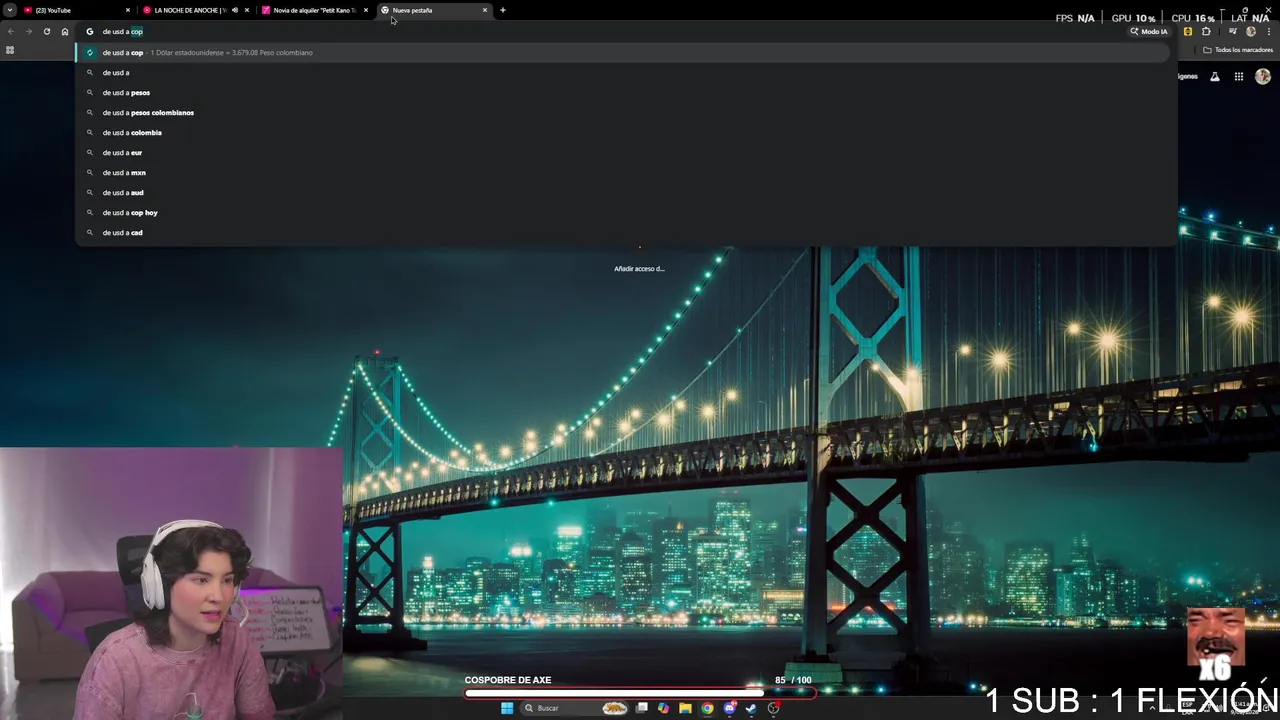This screenshot has width=1280, height=720.
Task: Activate the Modo IA button
Action: click(1149, 31)
